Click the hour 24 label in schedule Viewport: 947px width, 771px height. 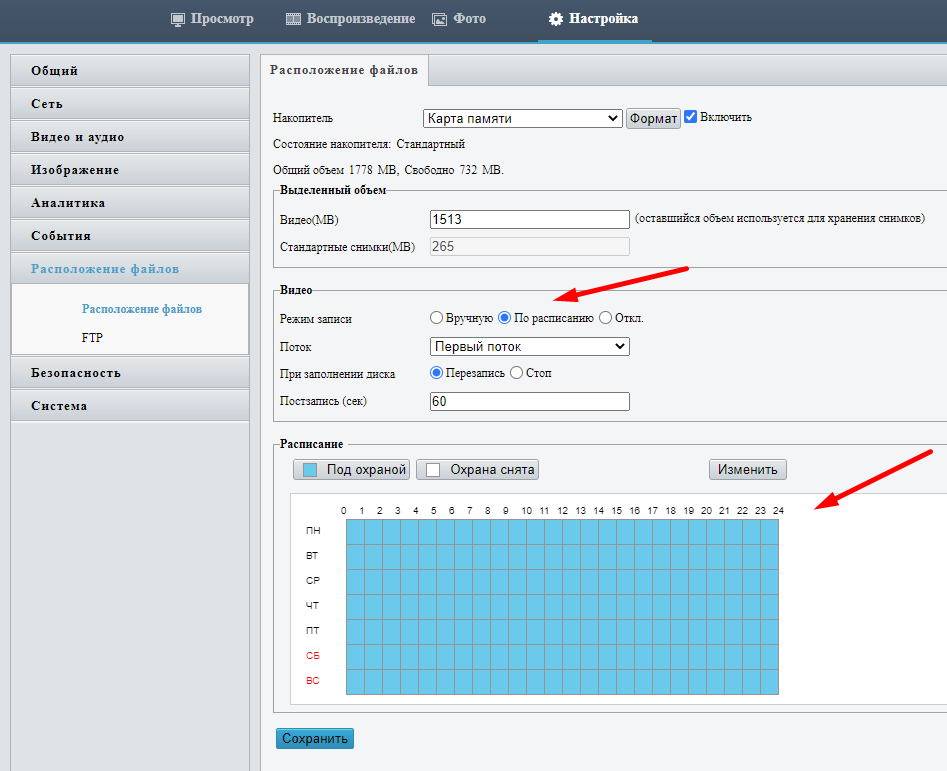coord(778,511)
